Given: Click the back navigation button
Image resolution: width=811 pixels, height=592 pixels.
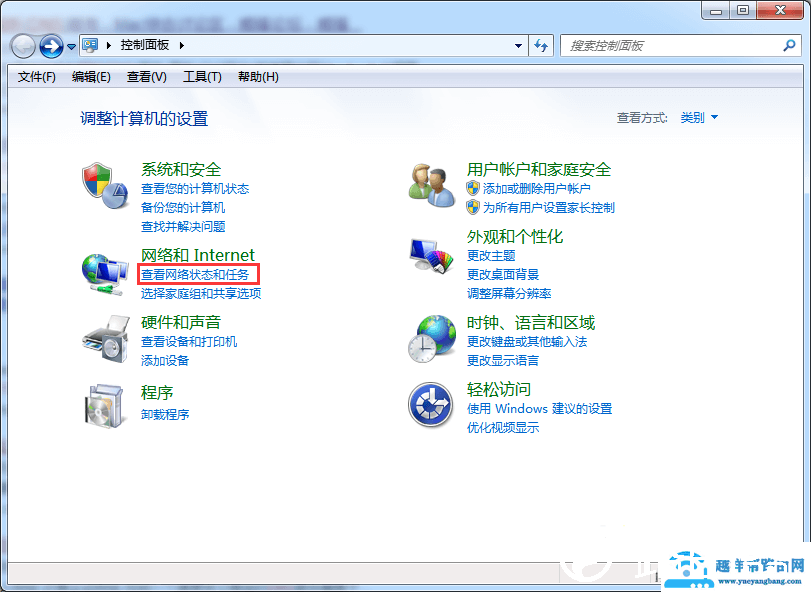Looking at the screenshot, I should (x=22, y=45).
